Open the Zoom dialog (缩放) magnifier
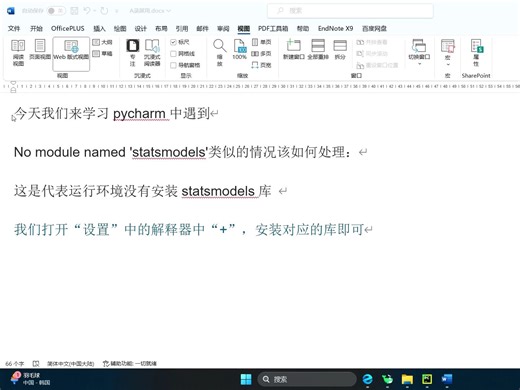The image size is (520, 390). (x=220, y=53)
